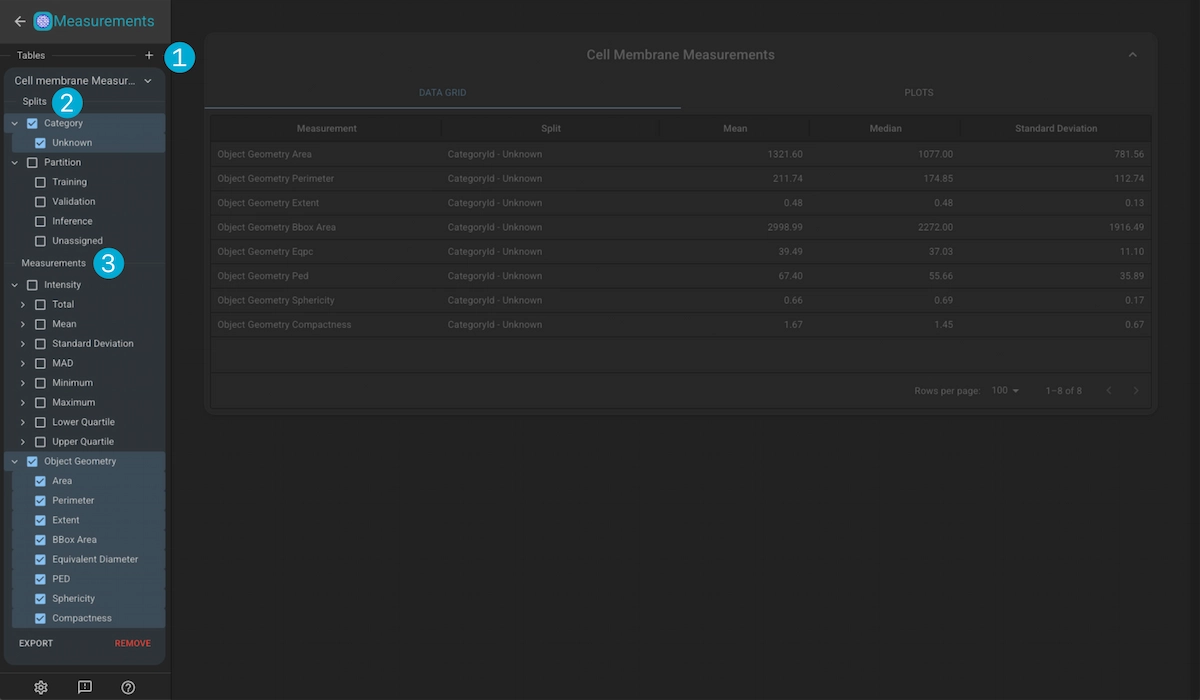Expand the Total intensity item
1200x700 pixels.
point(23,304)
